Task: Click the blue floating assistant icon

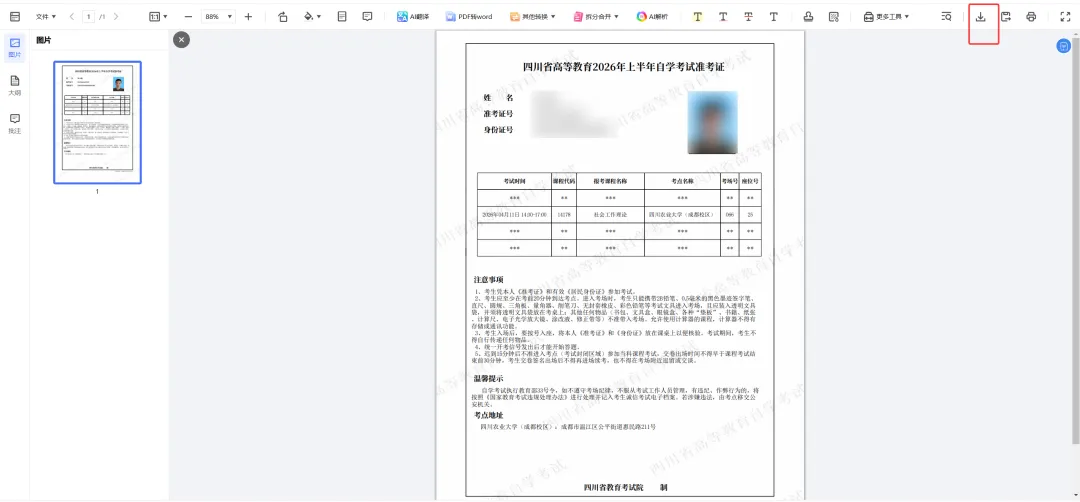Action: click(x=1064, y=45)
